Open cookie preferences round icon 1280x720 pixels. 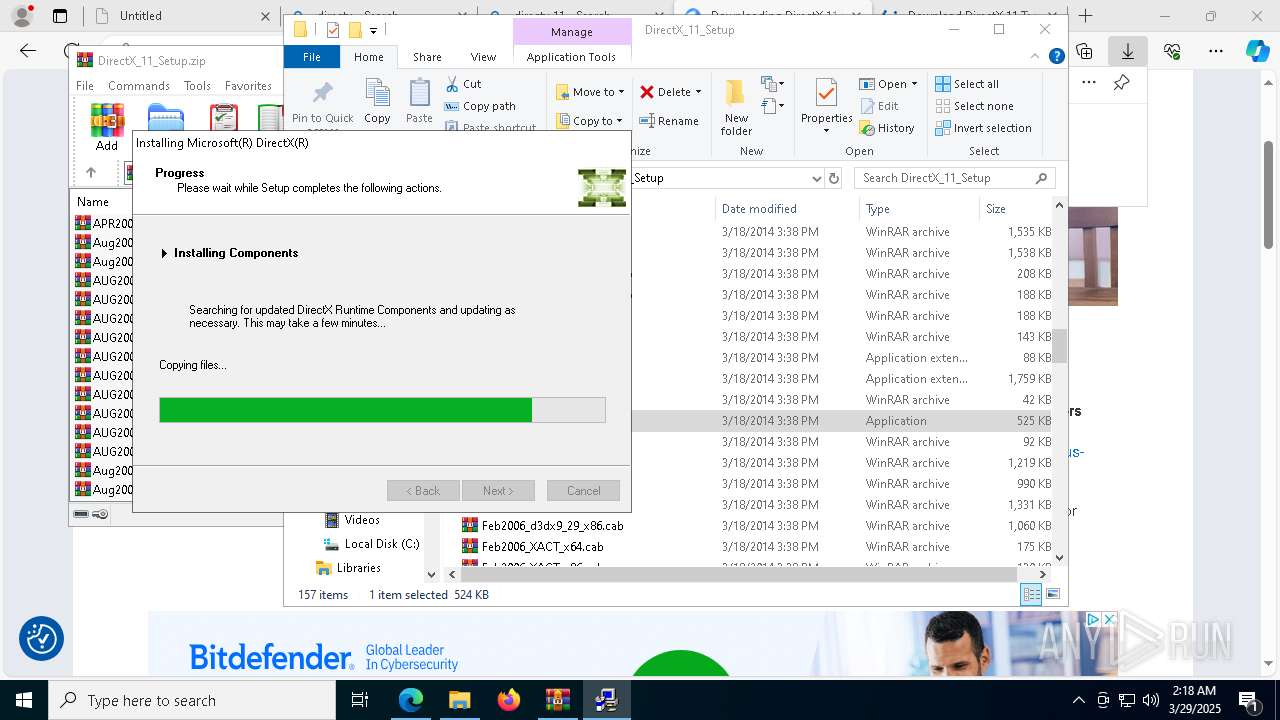coord(42,639)
